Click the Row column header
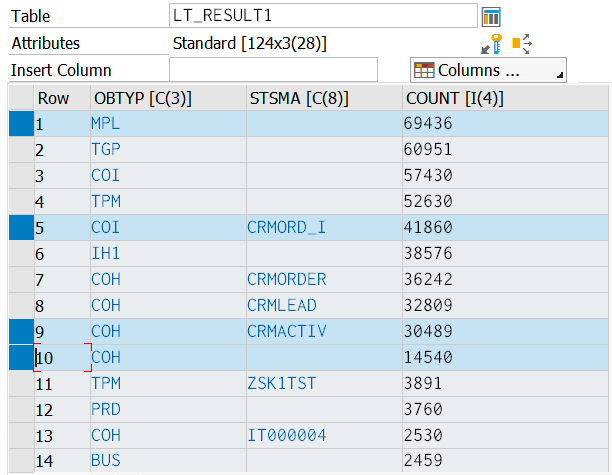 click(x=62, y=98)
